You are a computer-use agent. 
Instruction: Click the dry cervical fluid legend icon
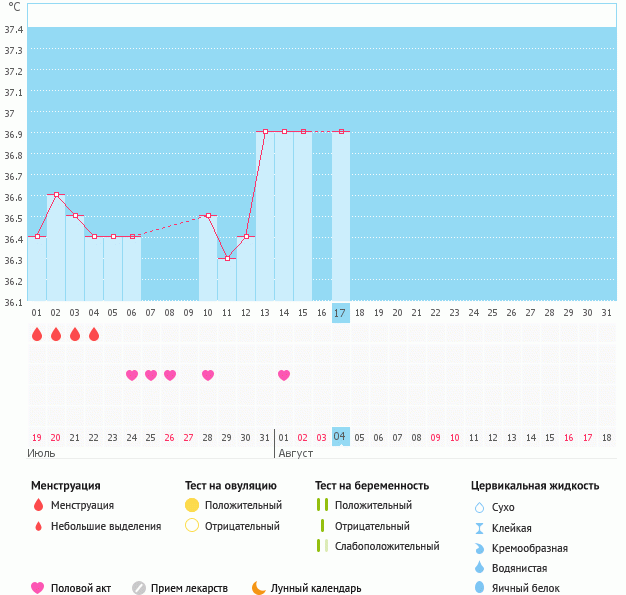[479, 507]
